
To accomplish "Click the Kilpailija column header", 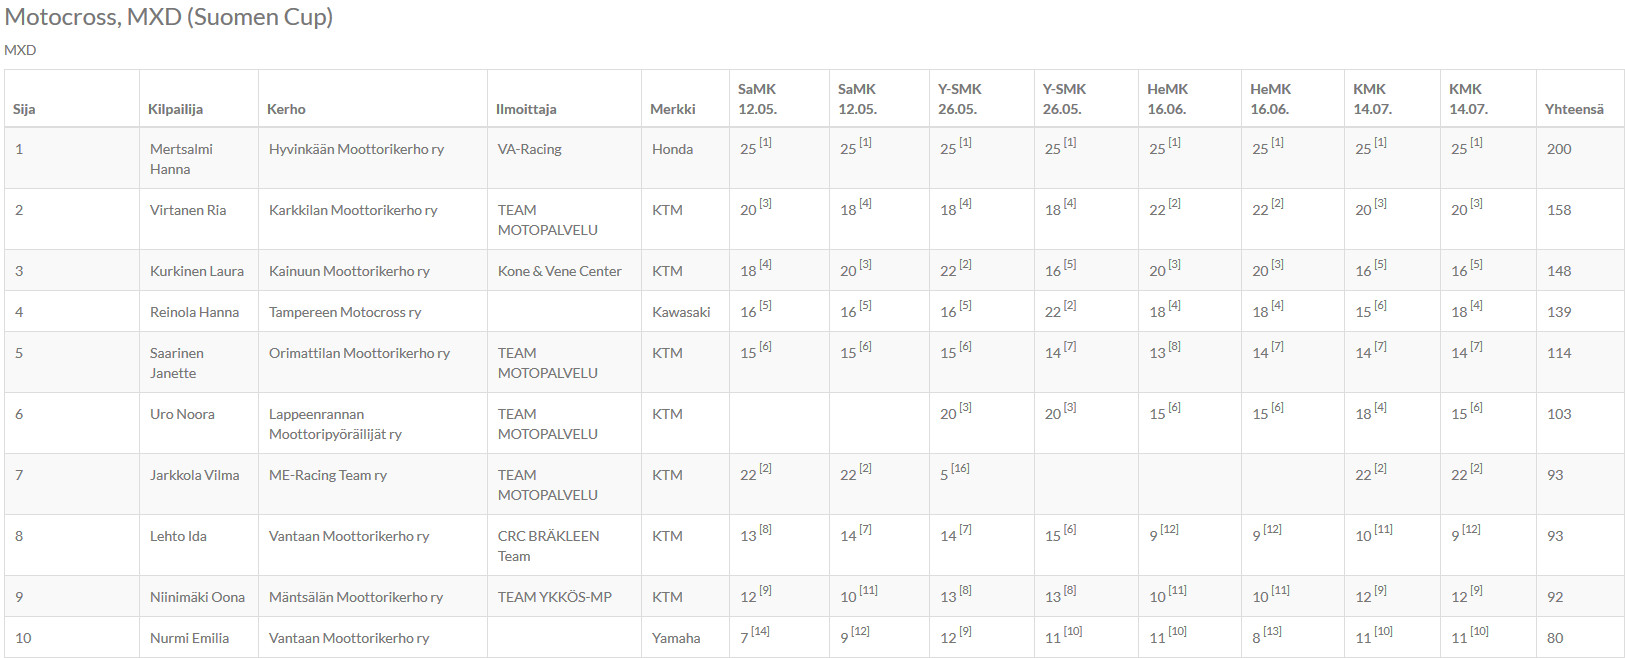I will 175,109.
